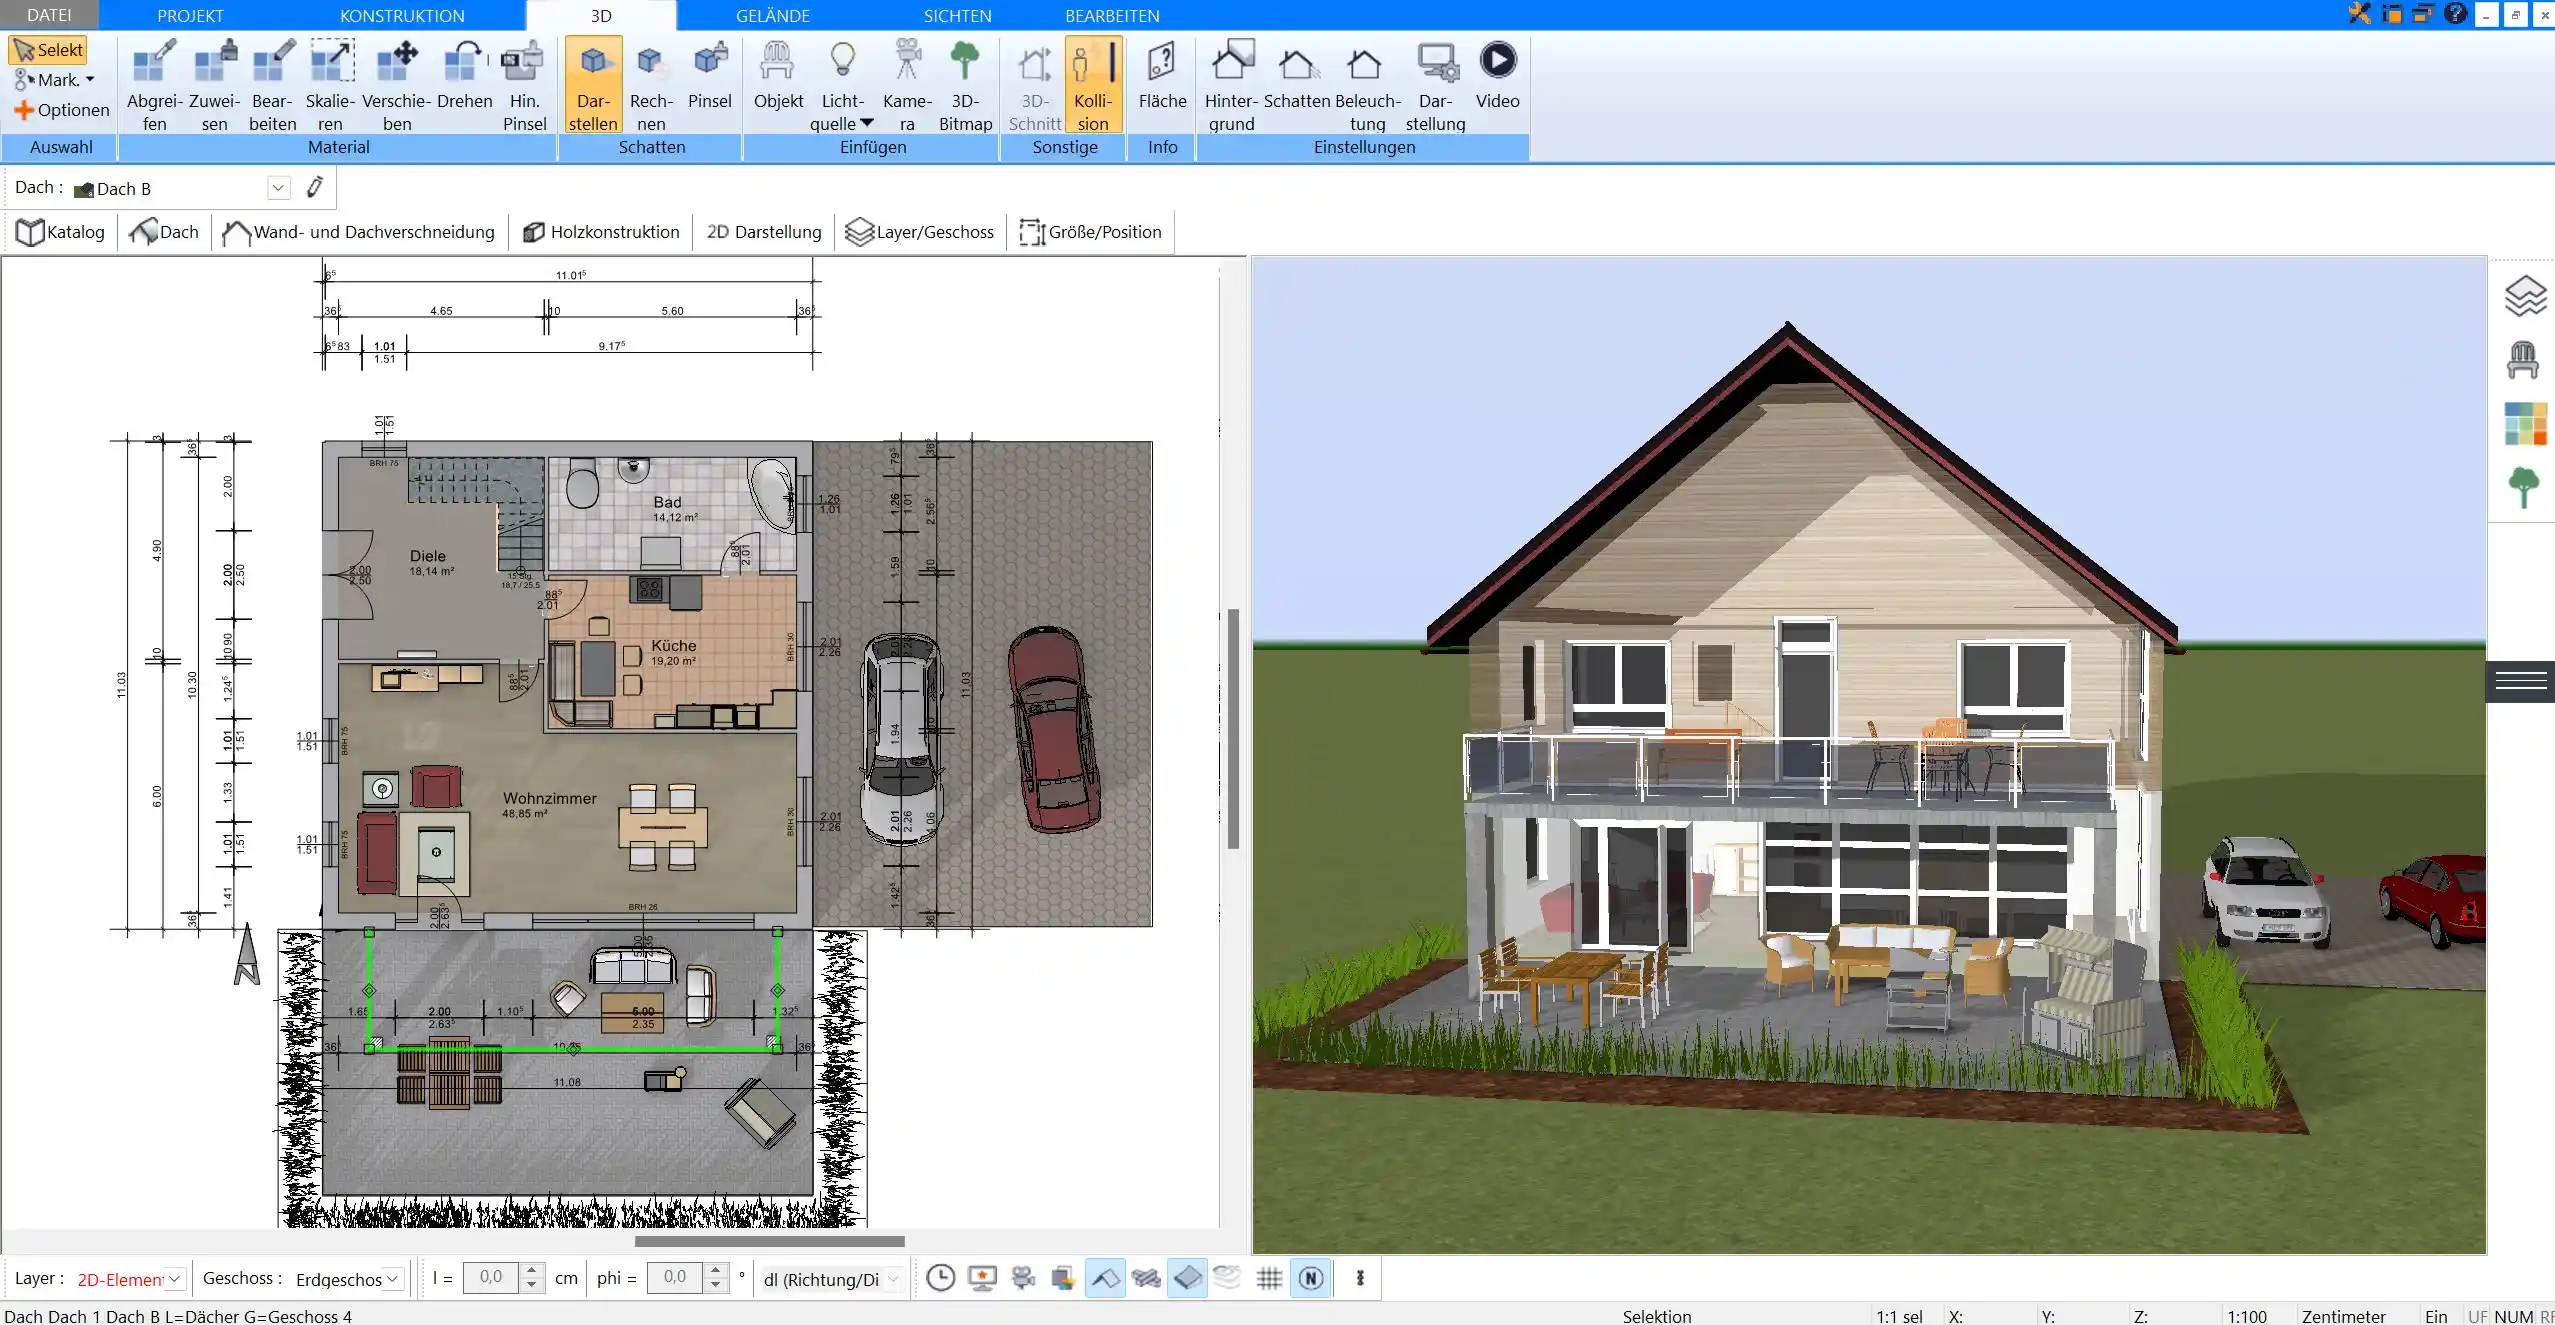2555x1325 pixels.
Task: Open the roof Katalog
Action: [60, 232]
